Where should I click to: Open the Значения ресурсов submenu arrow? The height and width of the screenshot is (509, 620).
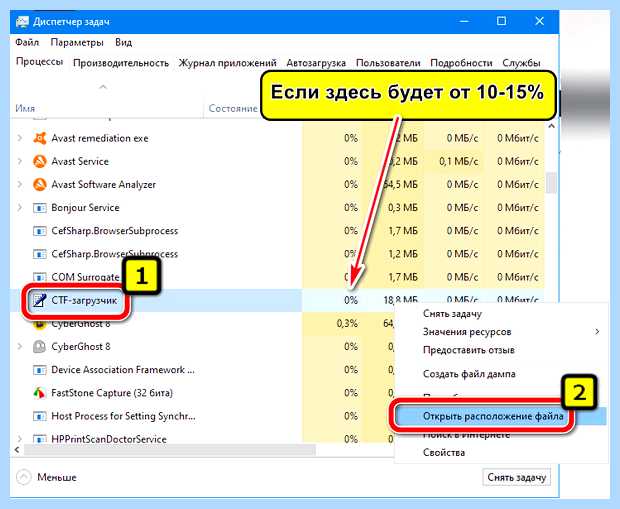(x=597, y=331)
